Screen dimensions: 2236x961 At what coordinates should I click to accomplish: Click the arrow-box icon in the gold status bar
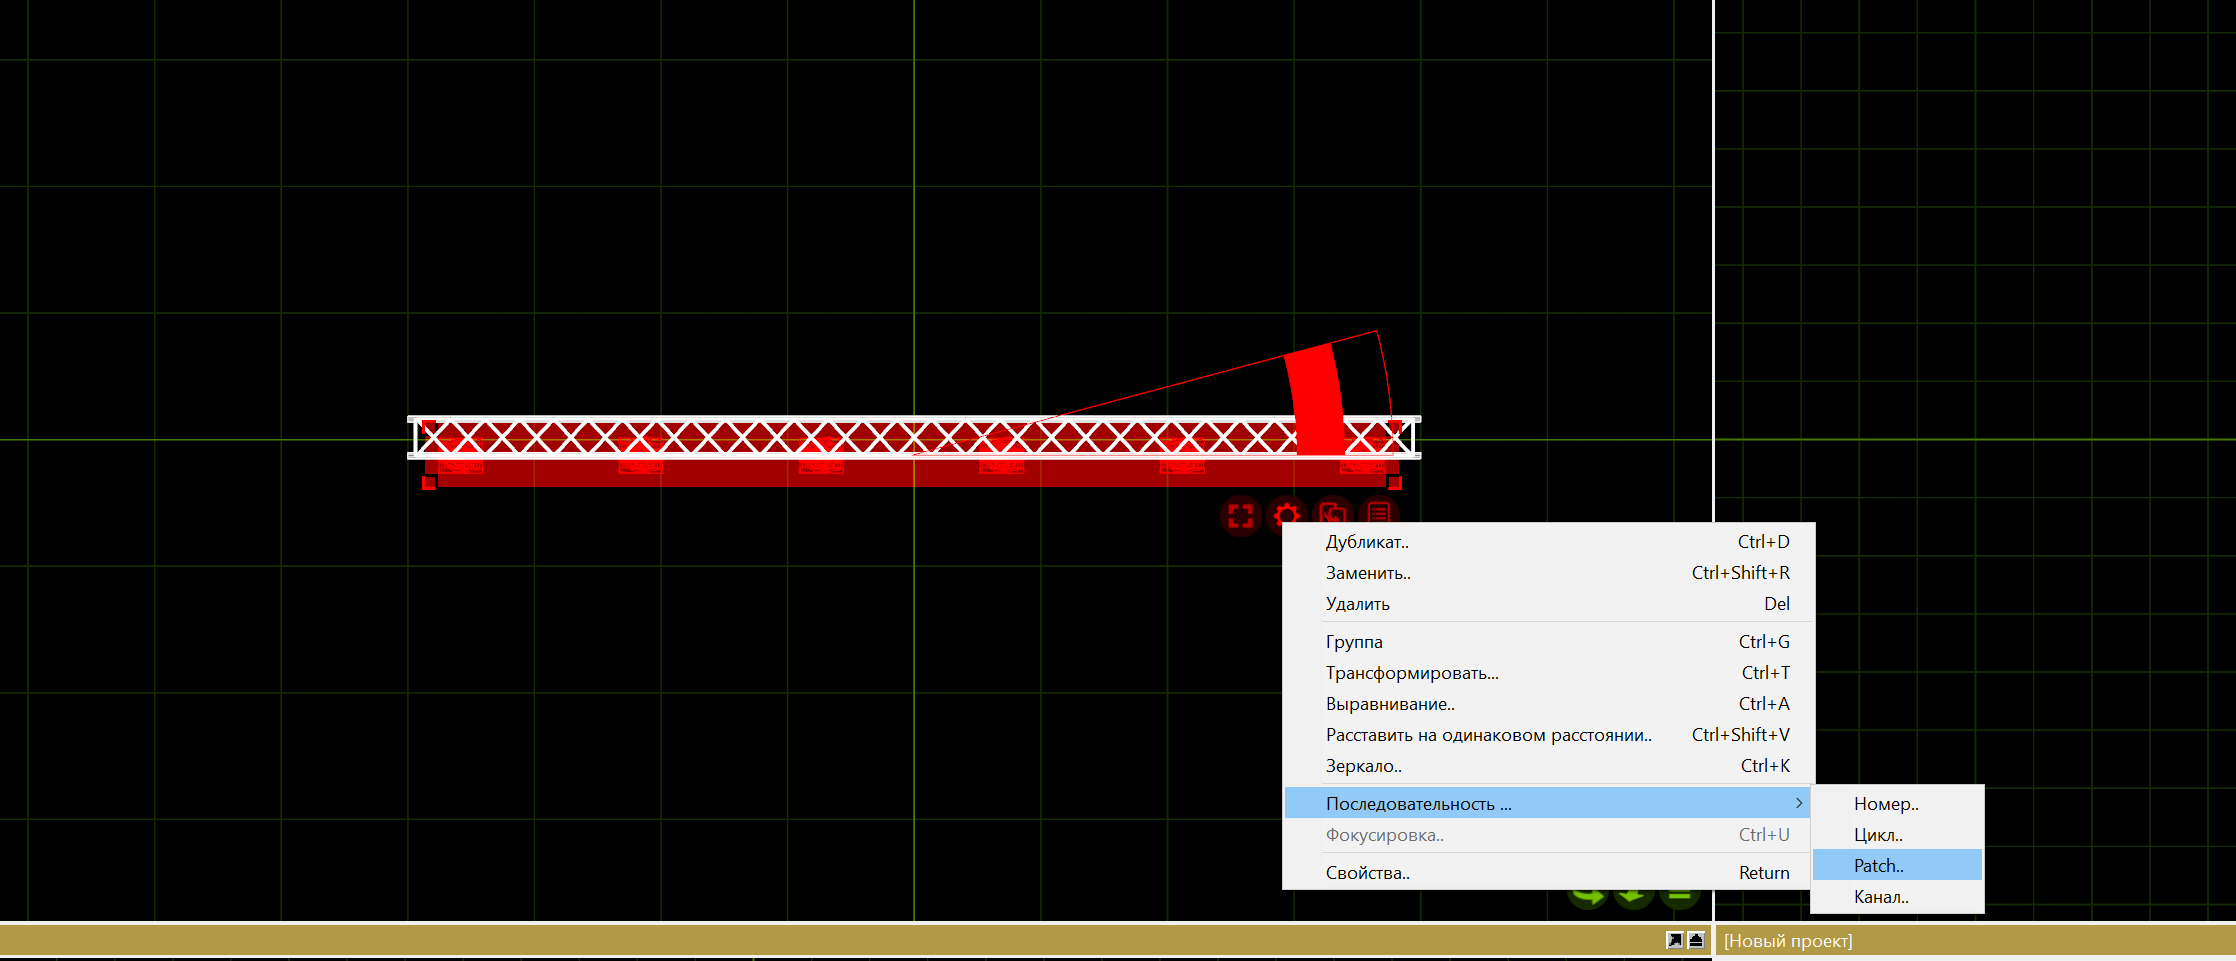click(1674, 940)
